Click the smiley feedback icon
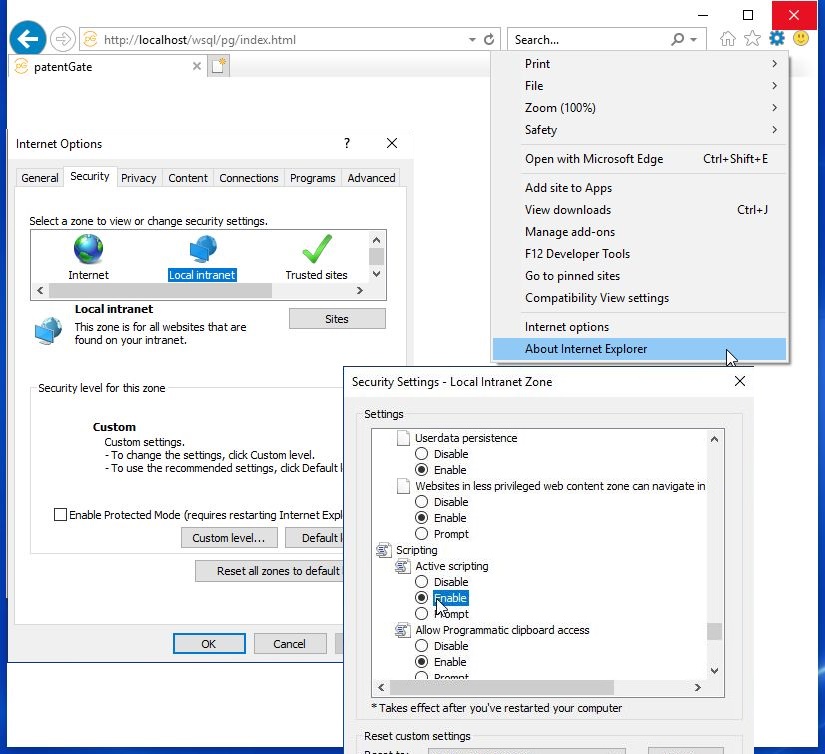 point(801,38)
